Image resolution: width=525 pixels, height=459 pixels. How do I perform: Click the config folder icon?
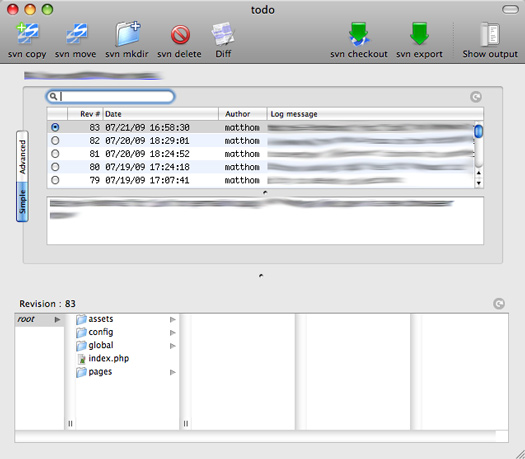coord(81,332)
